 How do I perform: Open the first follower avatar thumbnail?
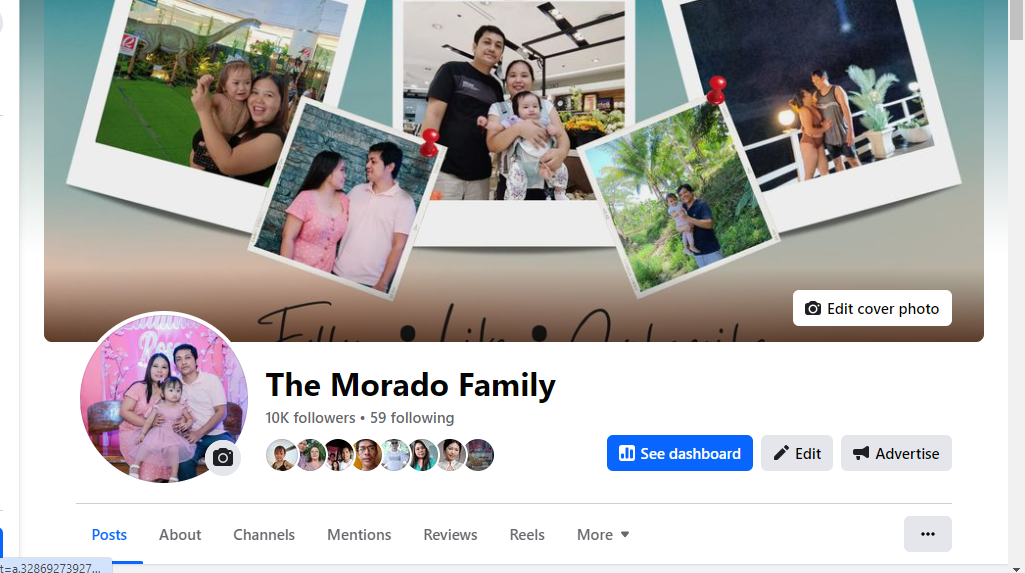coord(281,455)
